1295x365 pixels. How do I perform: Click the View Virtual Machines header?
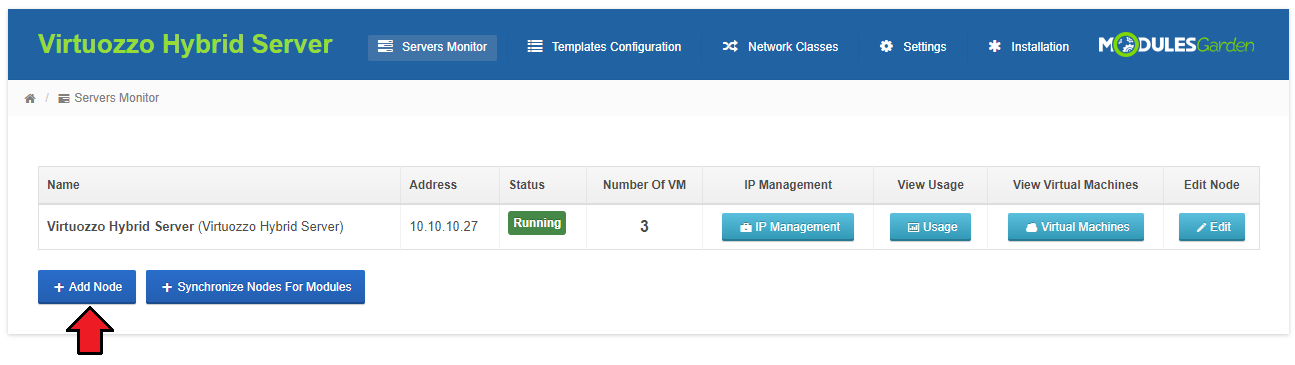click(x=1076, y=185)
